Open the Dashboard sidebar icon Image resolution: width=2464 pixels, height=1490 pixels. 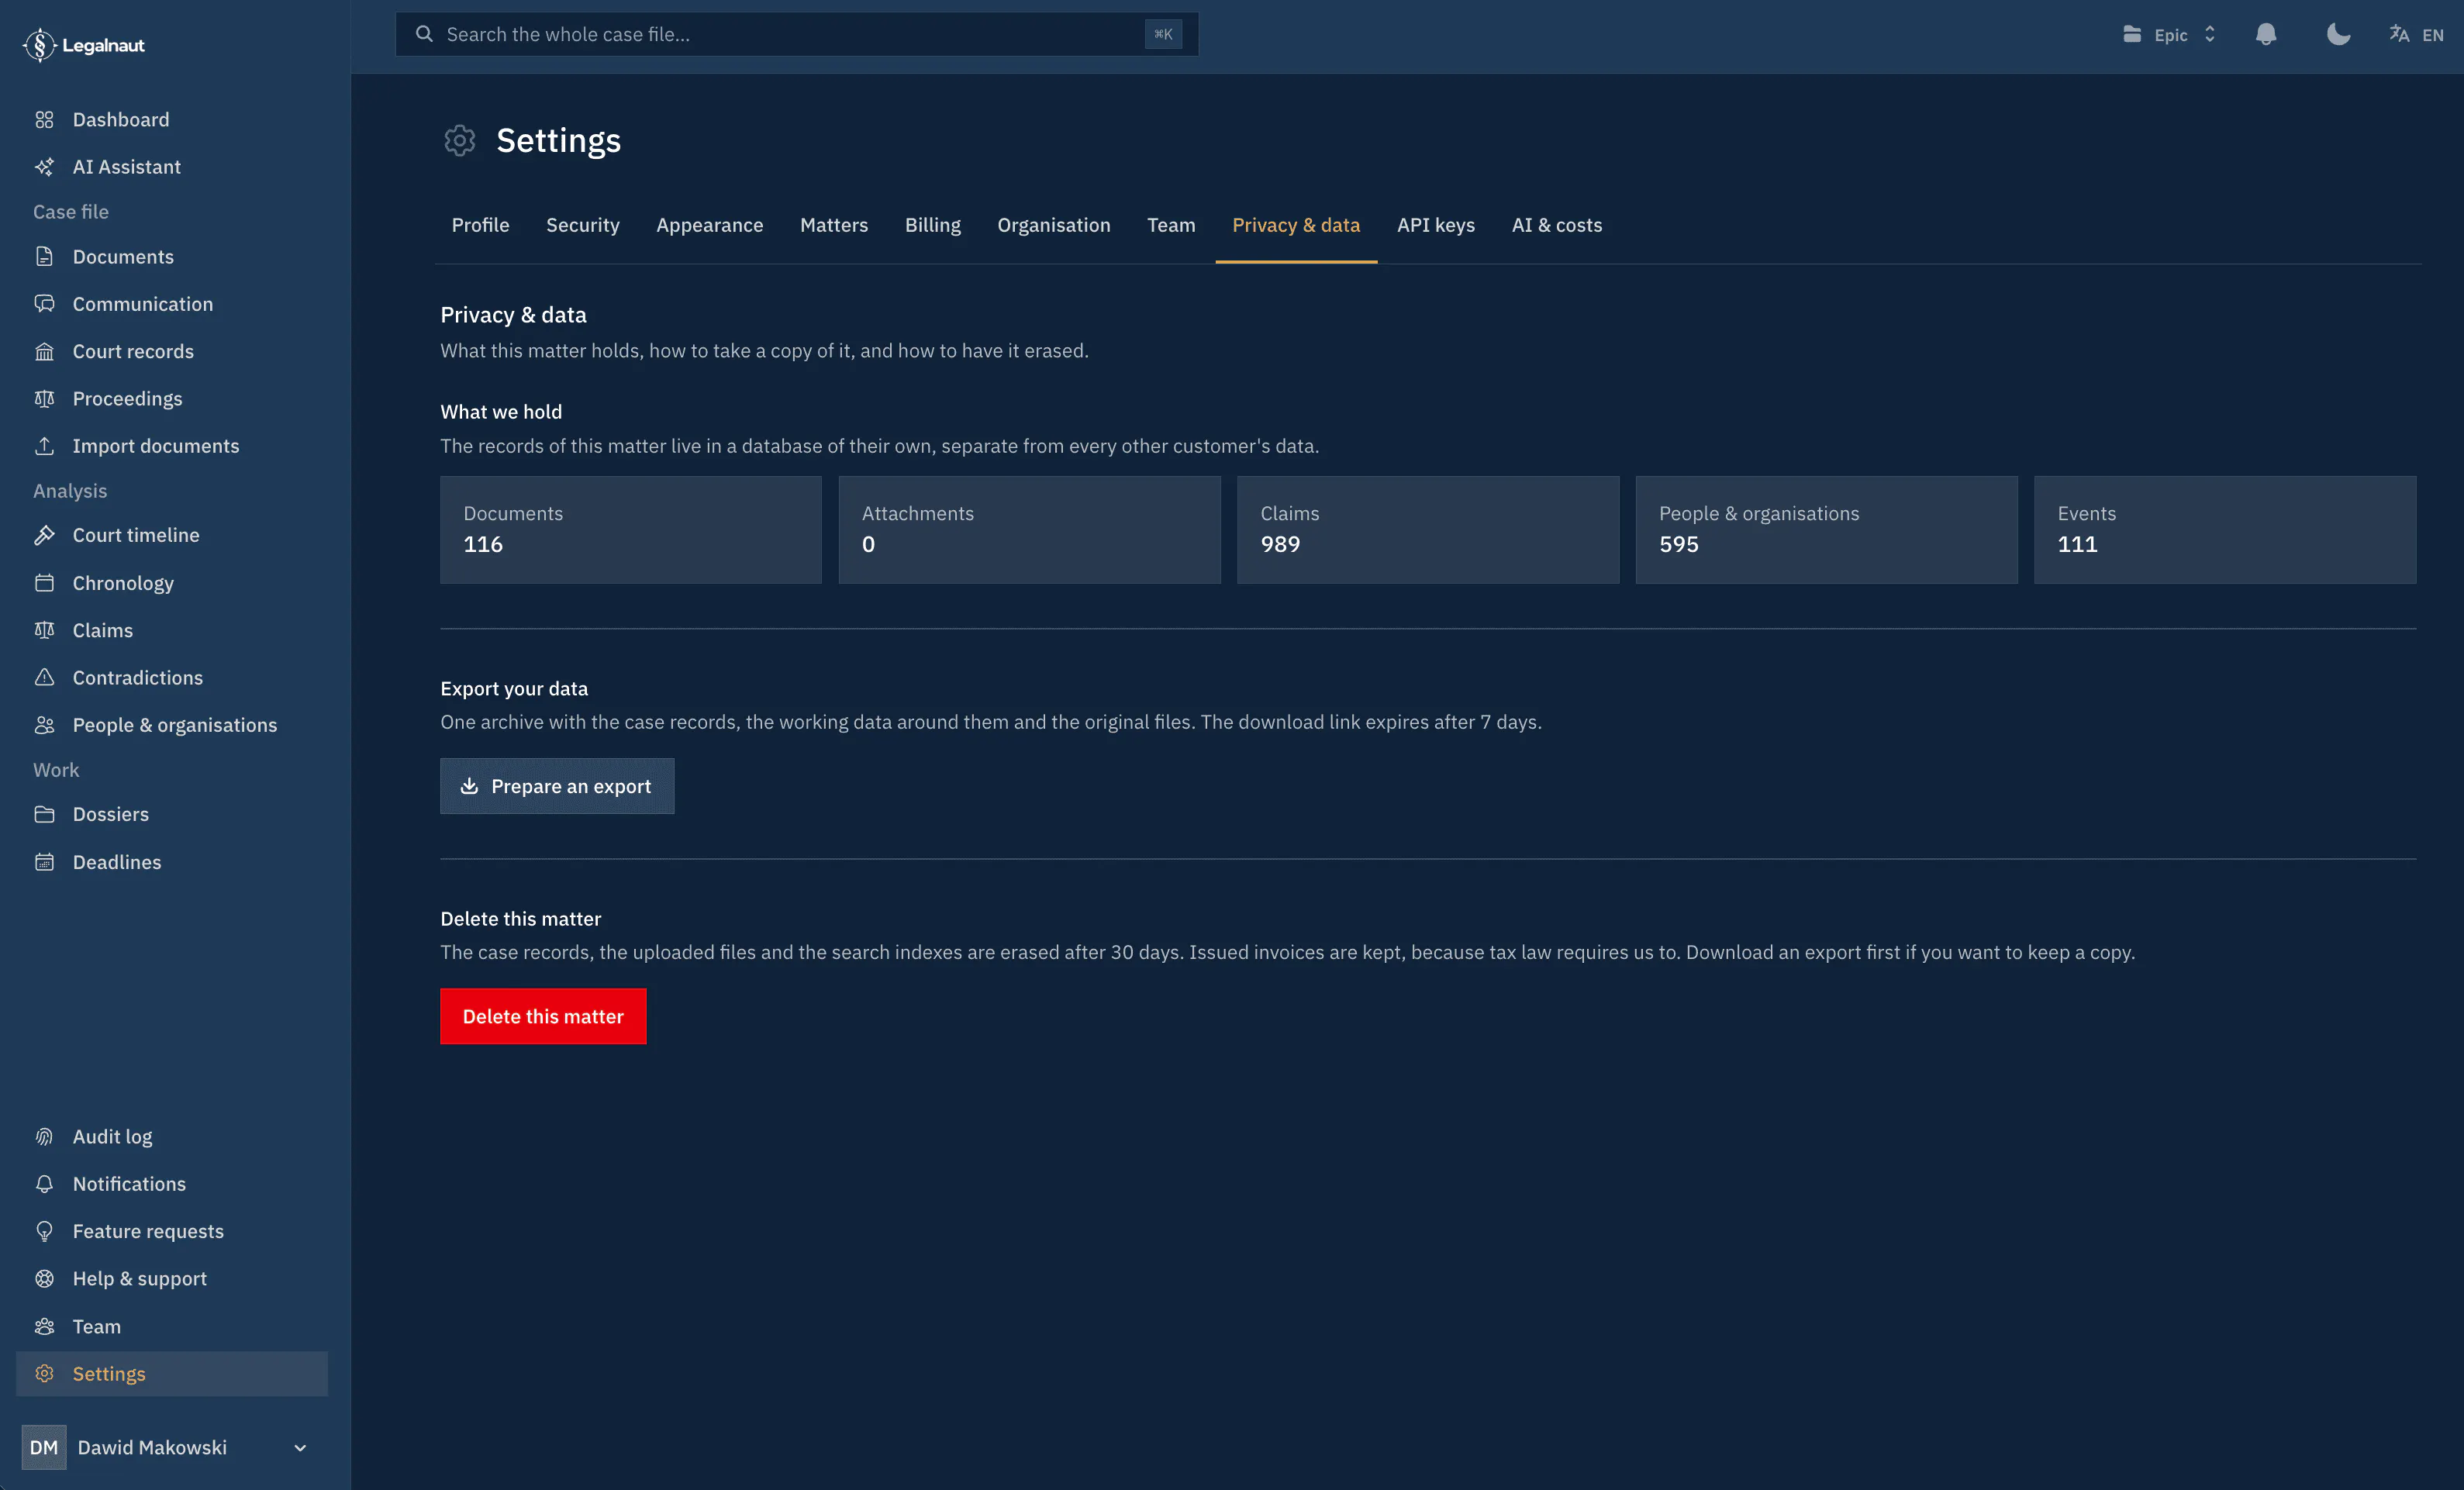(44, 120)
